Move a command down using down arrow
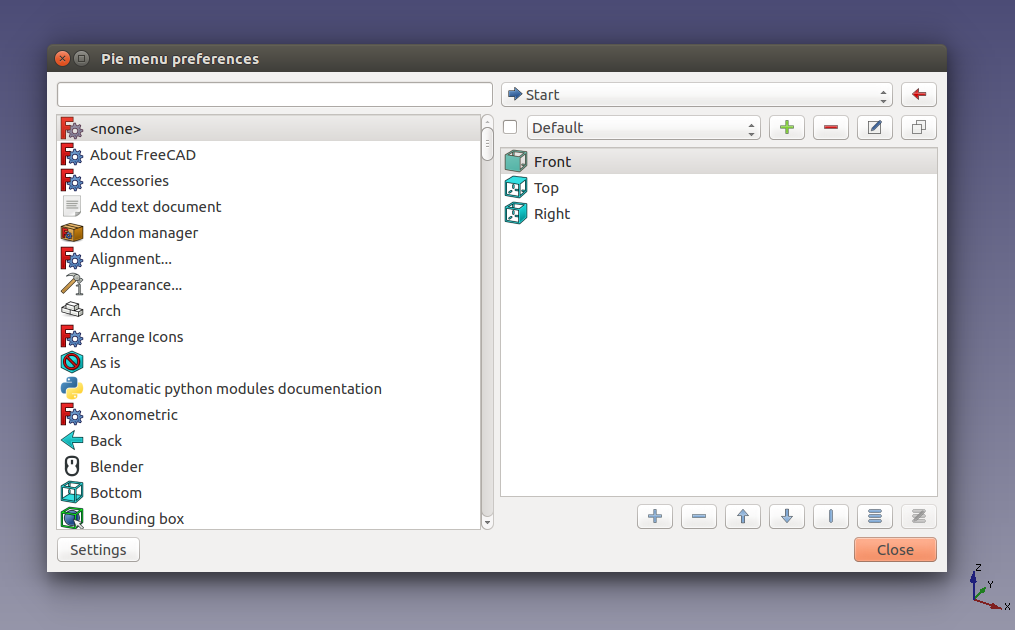Viewport: 1015px width, 630px height. (786, 516)
